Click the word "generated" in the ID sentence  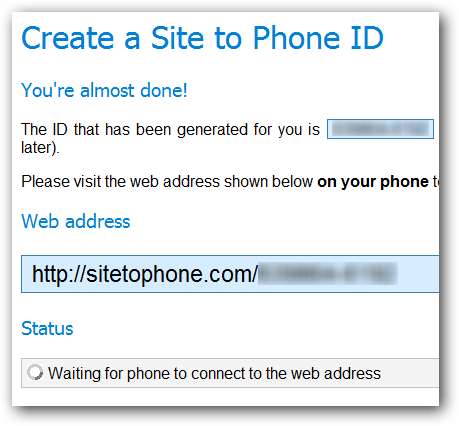pyautogui.click(x=212, y=130)
